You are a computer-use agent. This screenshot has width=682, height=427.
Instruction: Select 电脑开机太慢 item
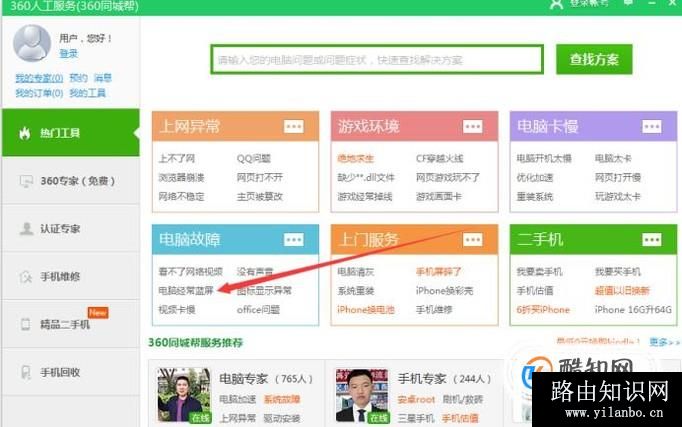pos(544,158)
